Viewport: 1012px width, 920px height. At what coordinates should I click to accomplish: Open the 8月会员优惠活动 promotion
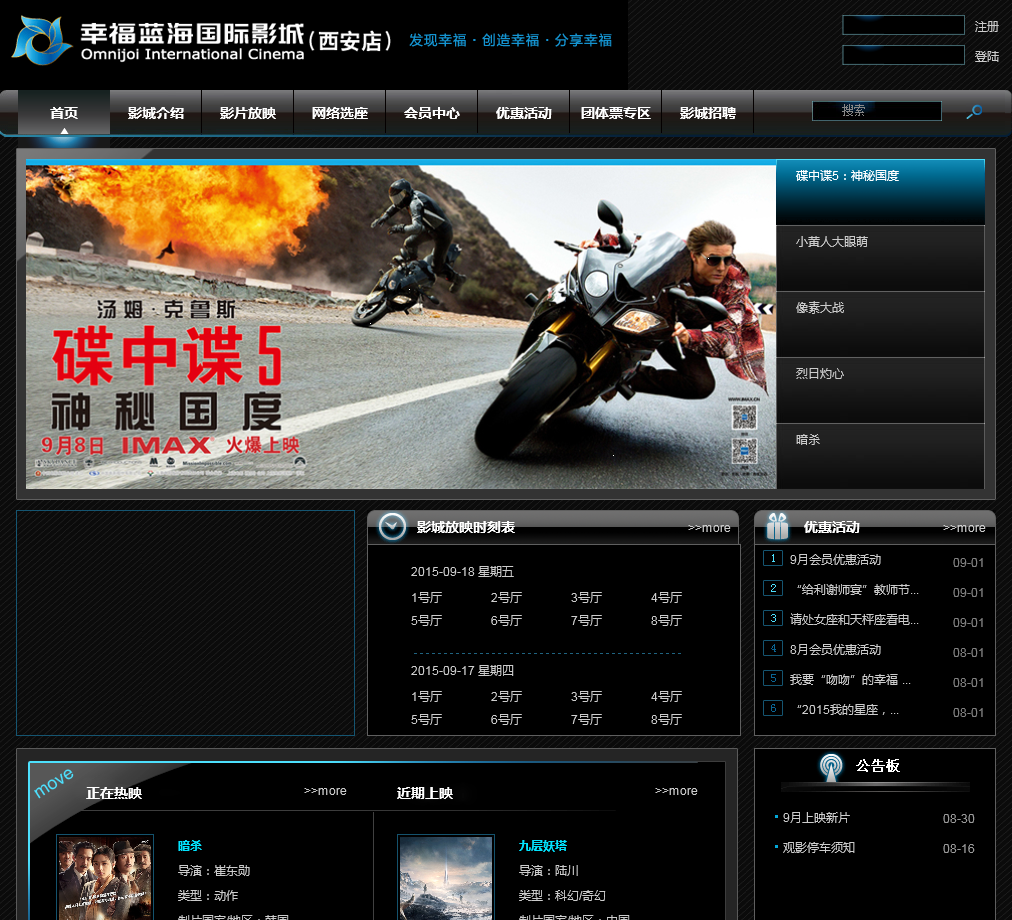pos(835,649)
